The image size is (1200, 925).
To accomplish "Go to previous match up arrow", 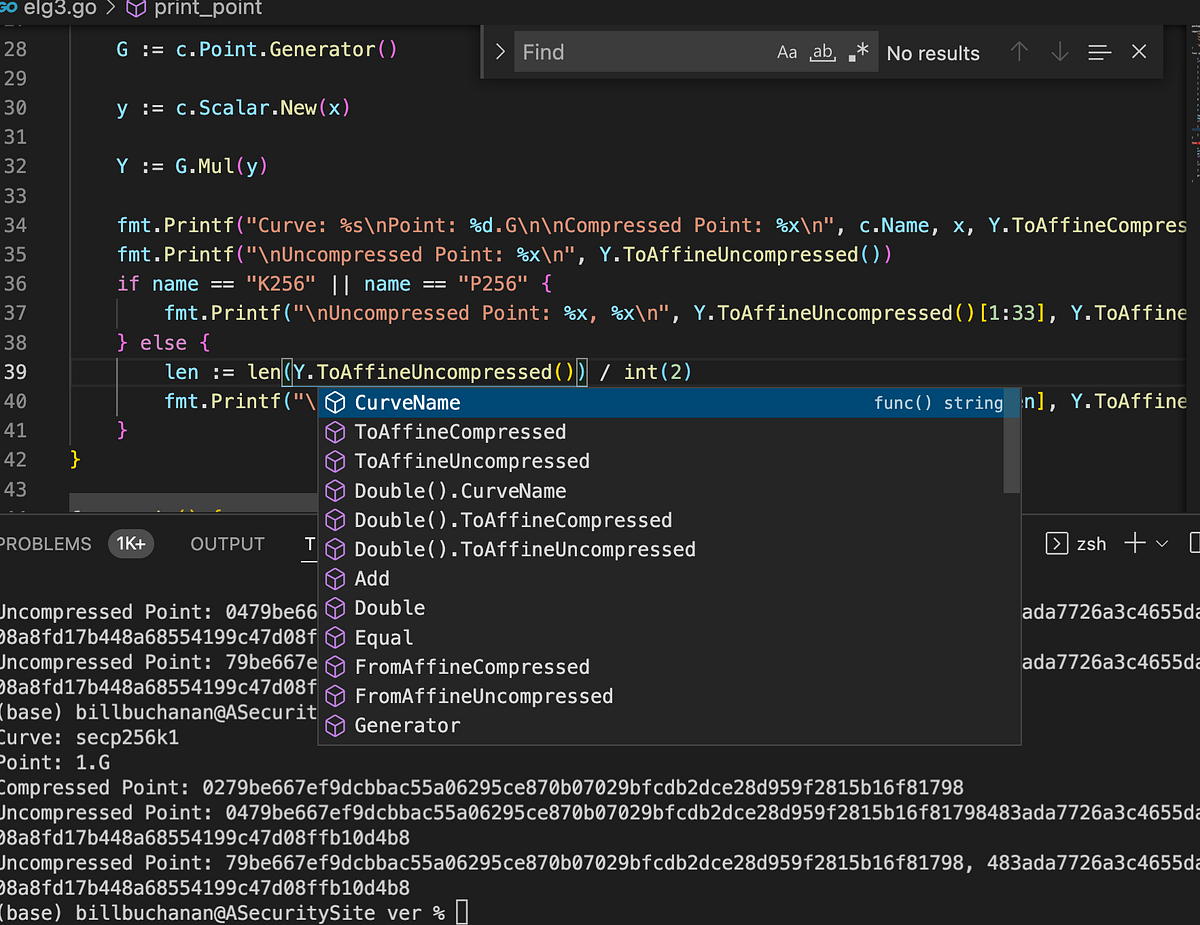I will coord(1019,52).
